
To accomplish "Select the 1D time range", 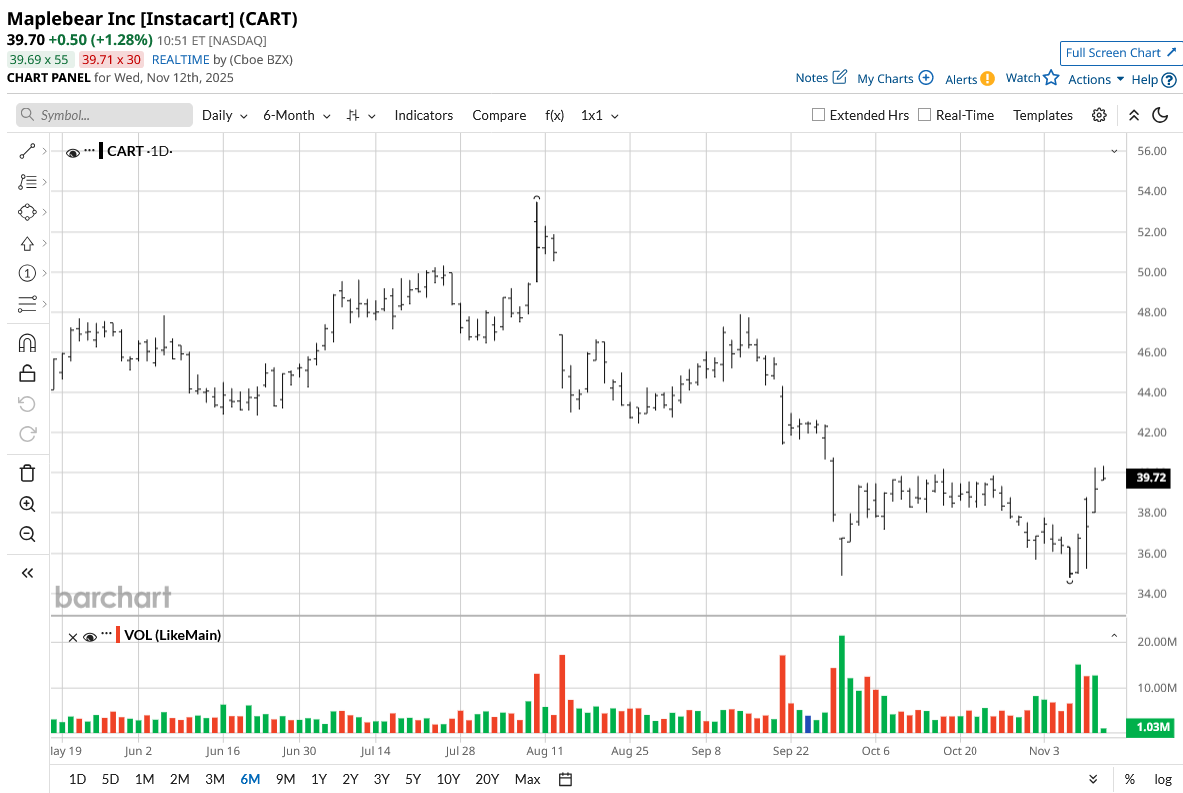I will (77, 779).
